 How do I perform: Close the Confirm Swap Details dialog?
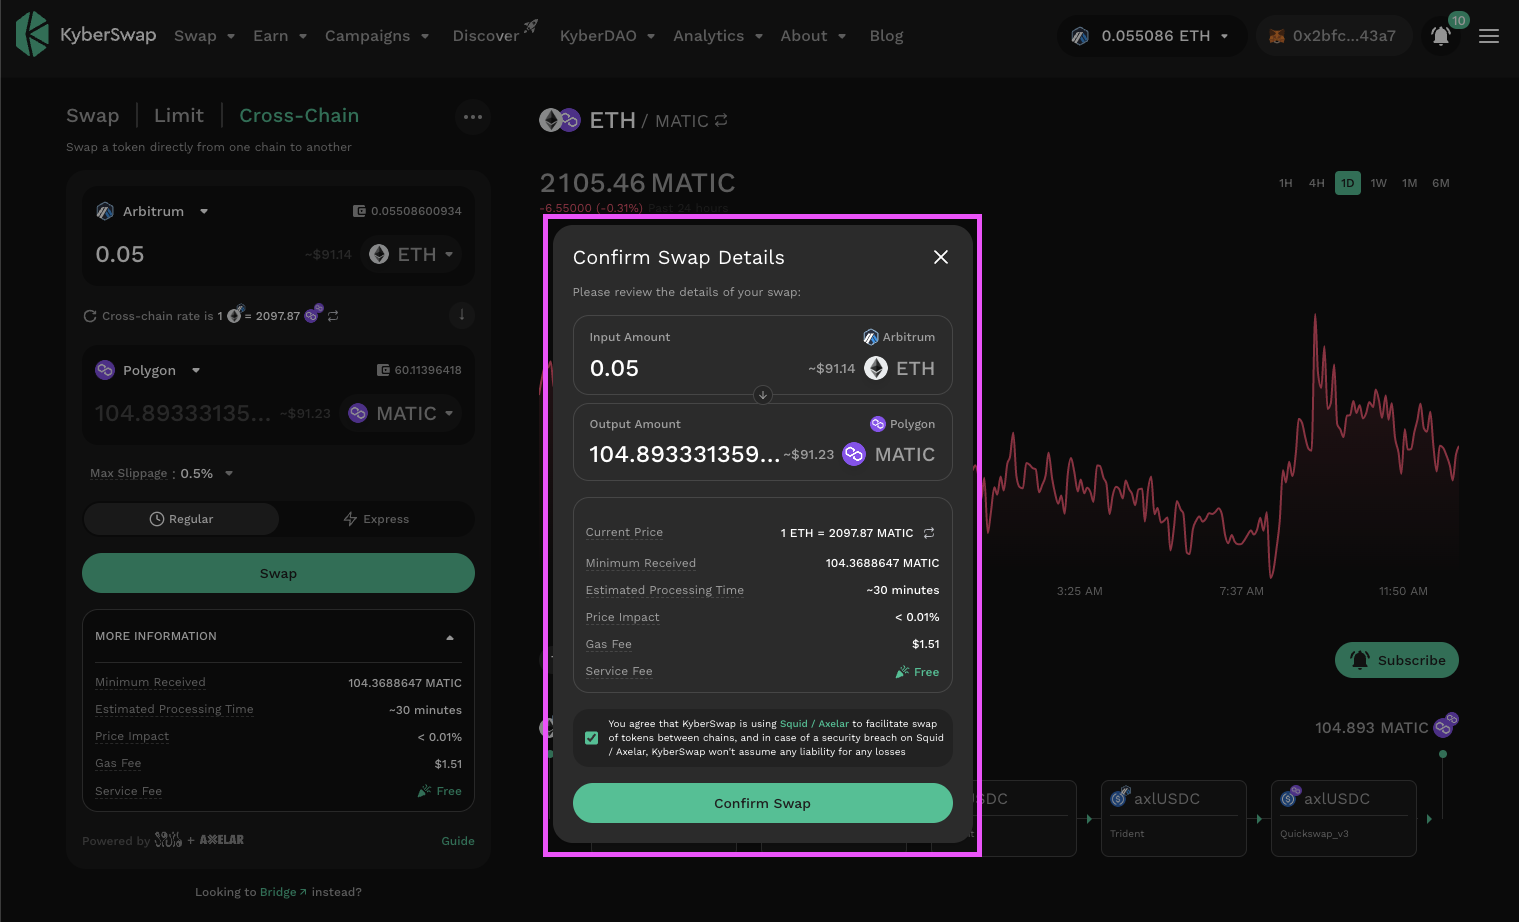tap(940, 257)
